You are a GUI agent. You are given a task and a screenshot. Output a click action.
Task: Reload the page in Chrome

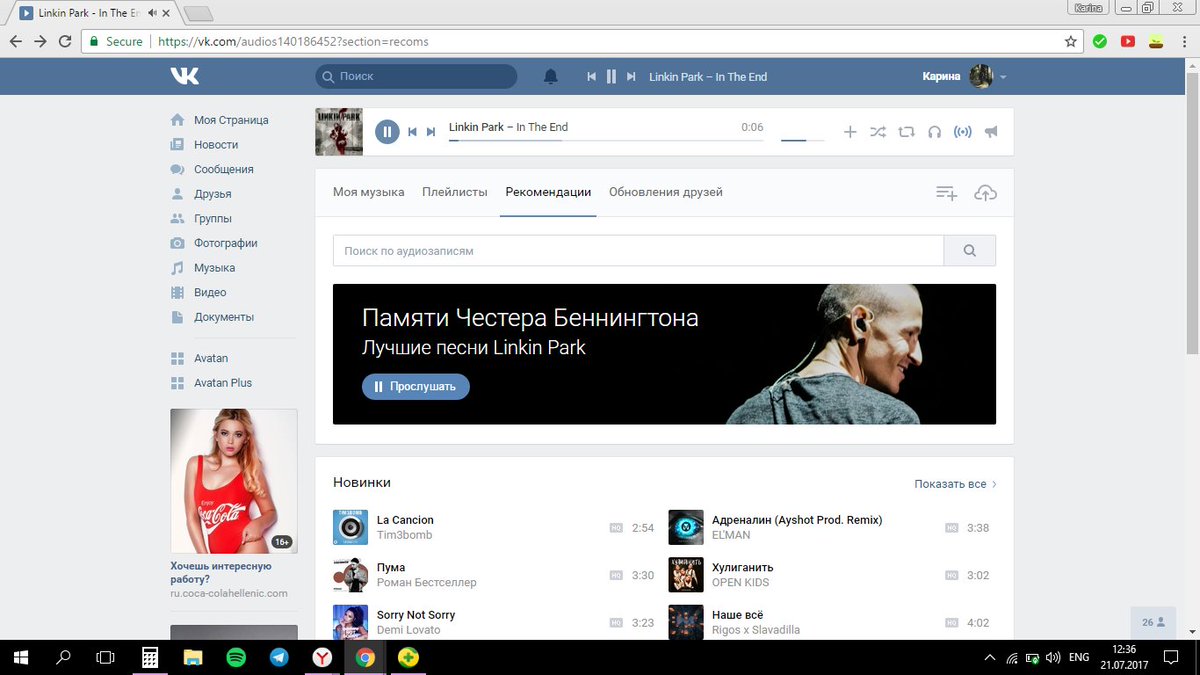coord(66,42)
